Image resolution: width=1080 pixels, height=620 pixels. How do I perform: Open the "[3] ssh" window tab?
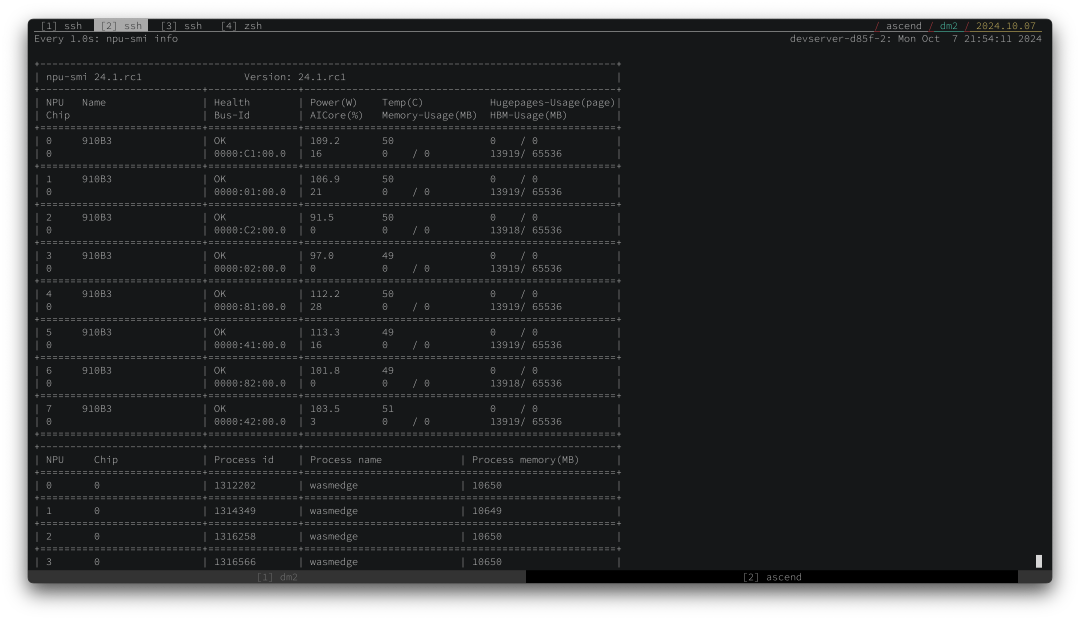click(181, 26)
